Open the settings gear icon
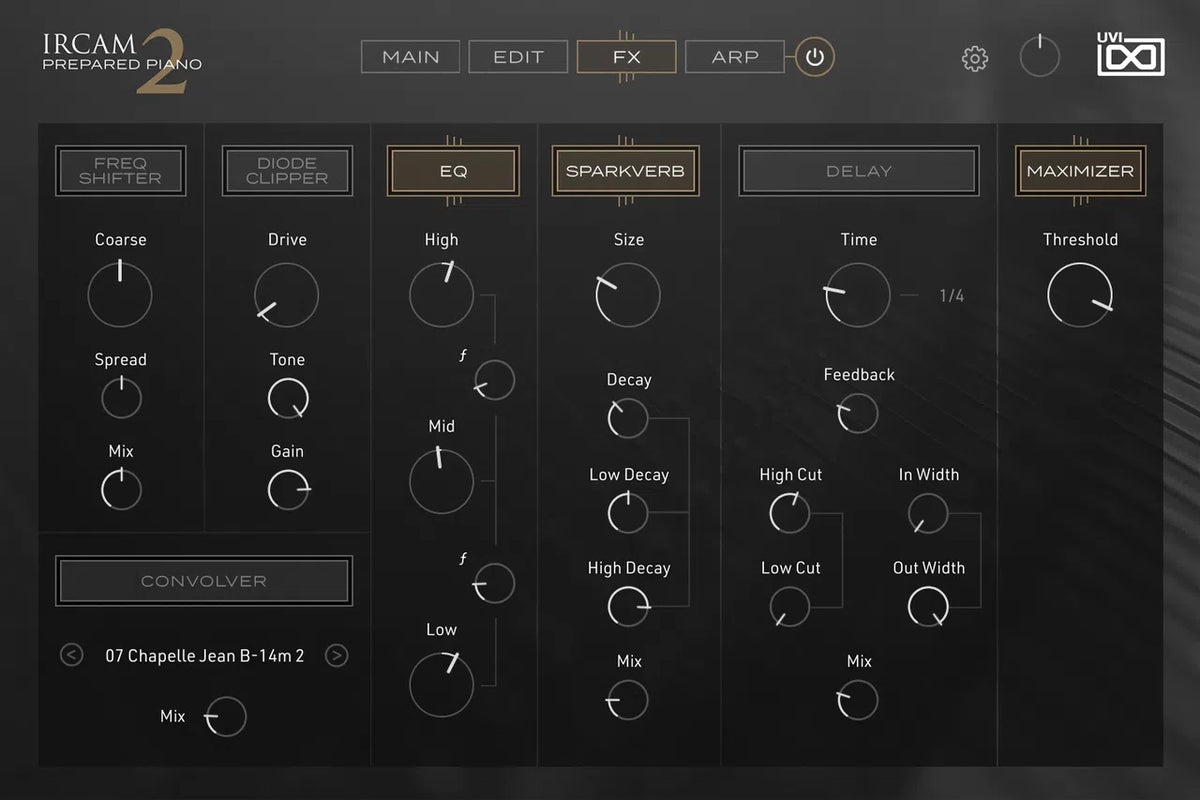Image resolution: width=1200 pixels, height=800 pixels. point(972,58)
